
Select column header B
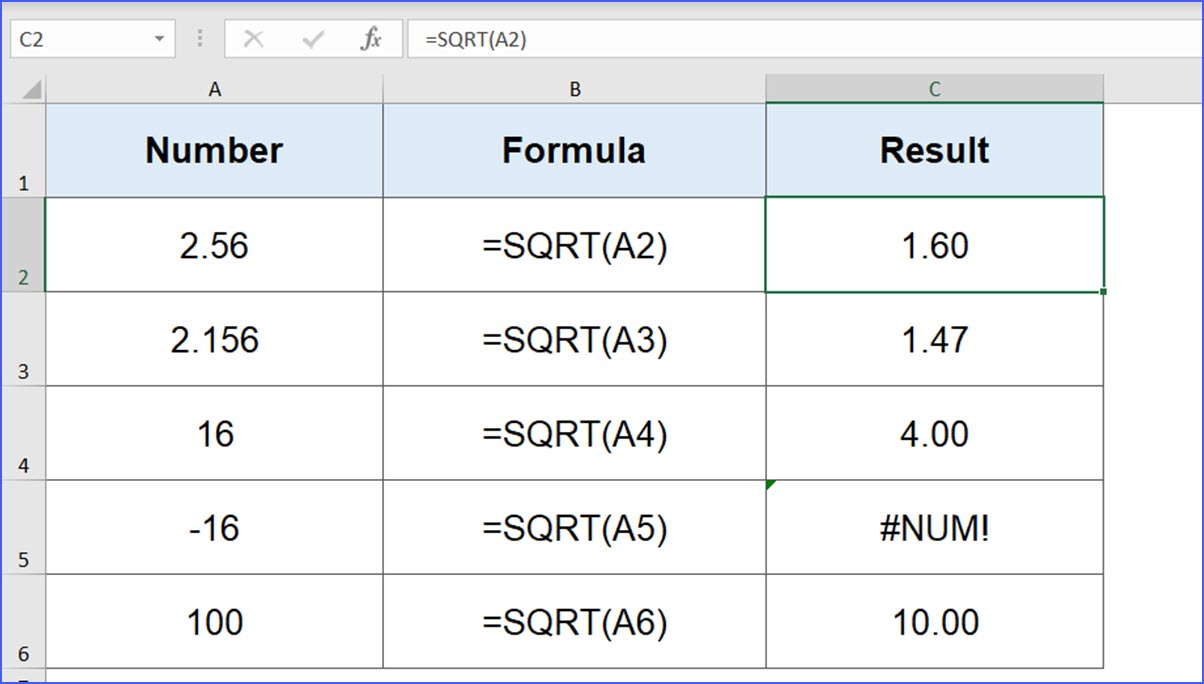coord(575,88)
